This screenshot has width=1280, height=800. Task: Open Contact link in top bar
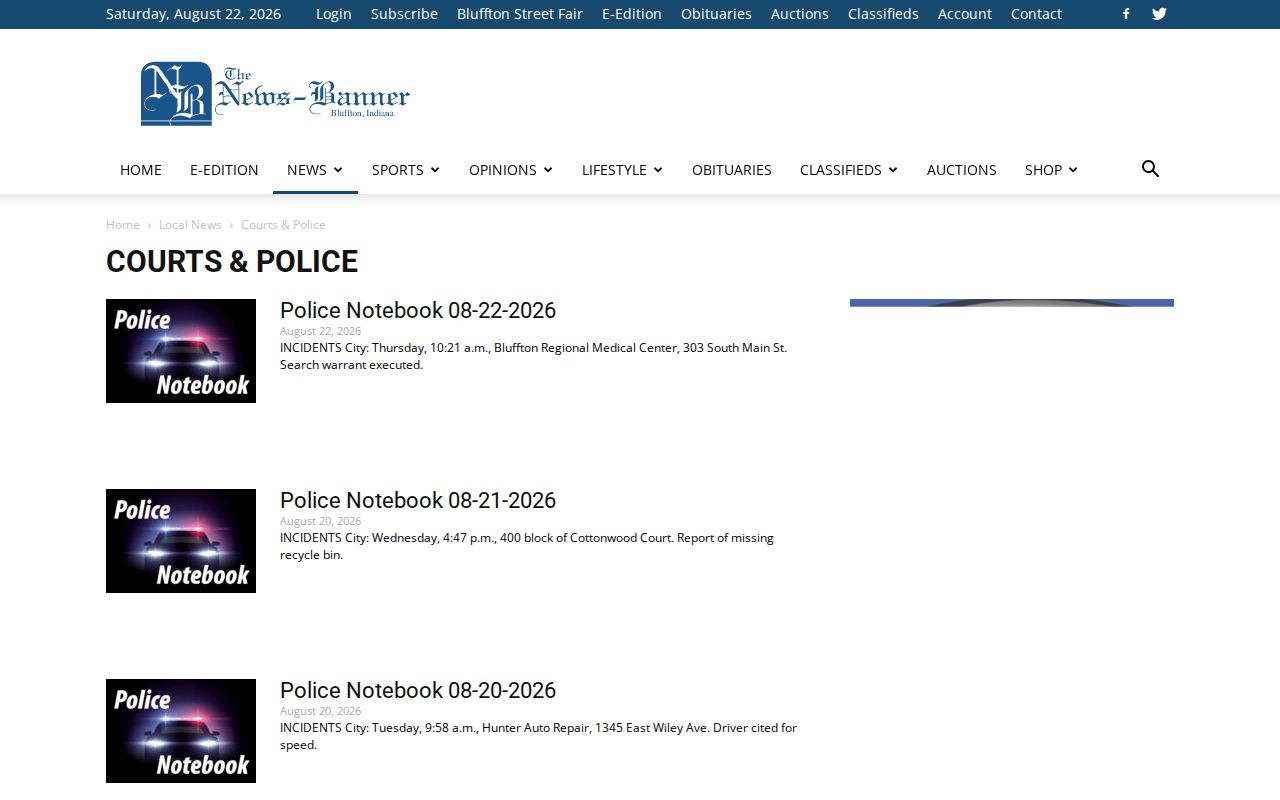click(1036, 14)
